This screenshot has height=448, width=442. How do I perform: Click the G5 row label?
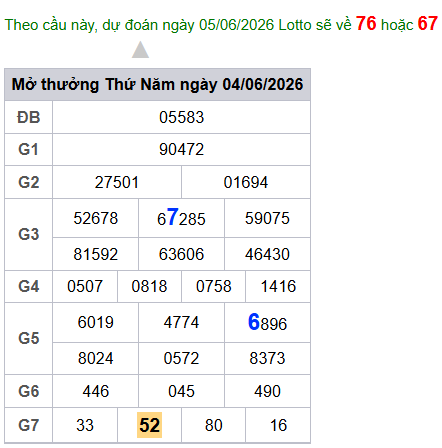point(29,338)
